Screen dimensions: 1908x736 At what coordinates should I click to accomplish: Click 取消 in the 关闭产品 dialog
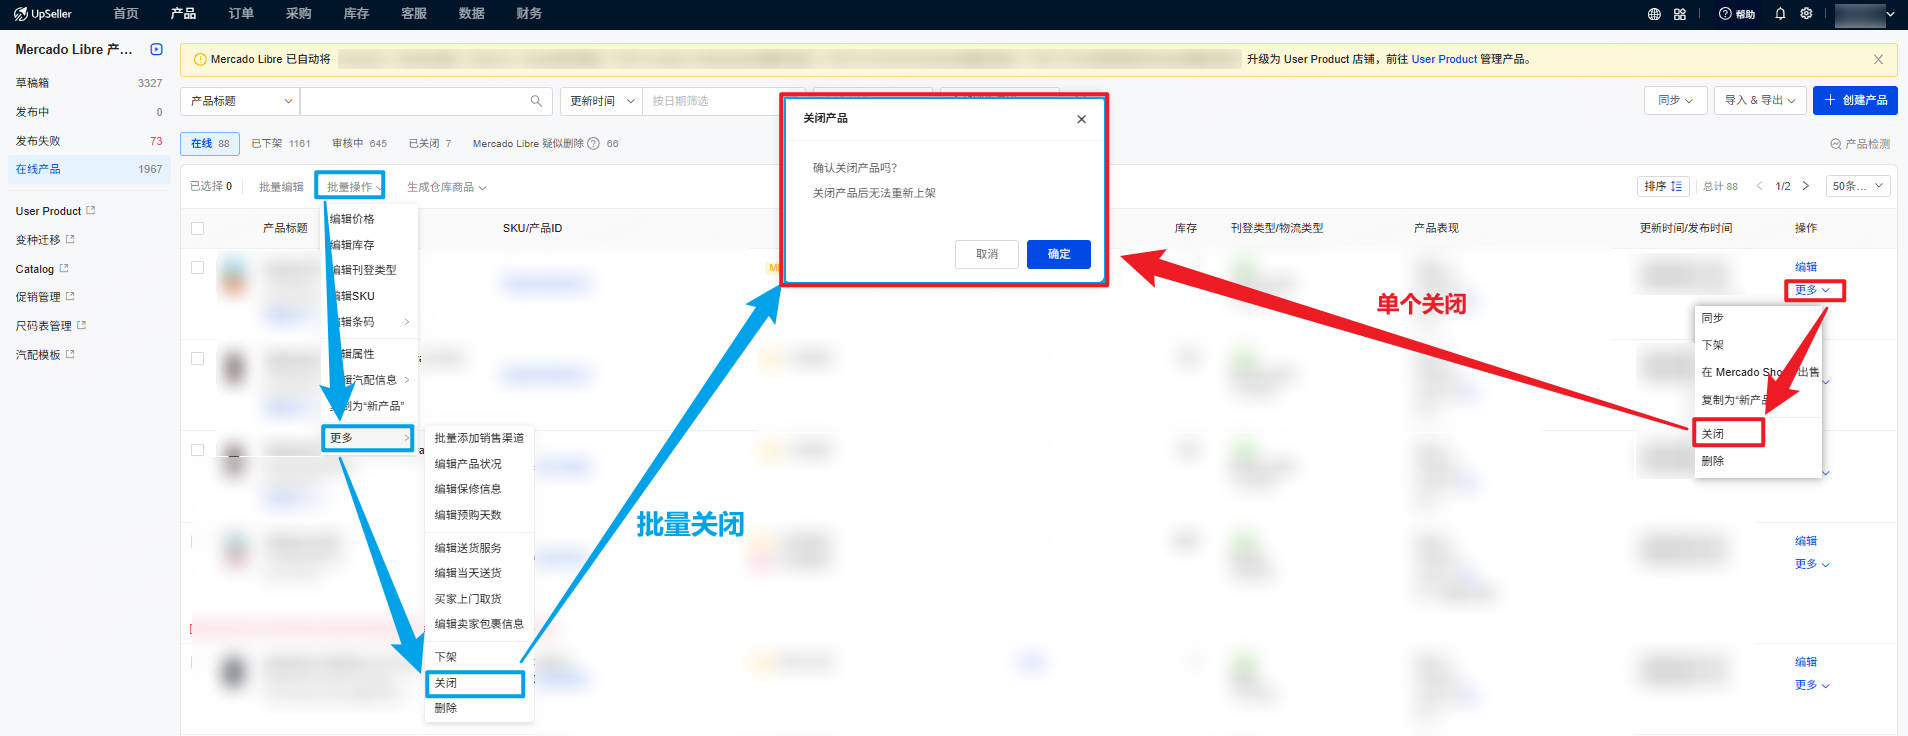(x=987, y=254)
